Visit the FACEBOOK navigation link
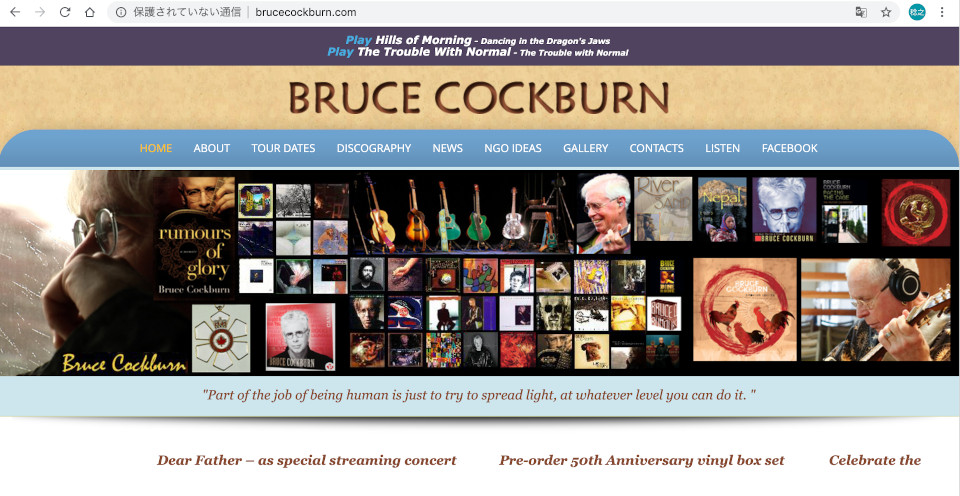960x496 pixels. tap(789, 148)
